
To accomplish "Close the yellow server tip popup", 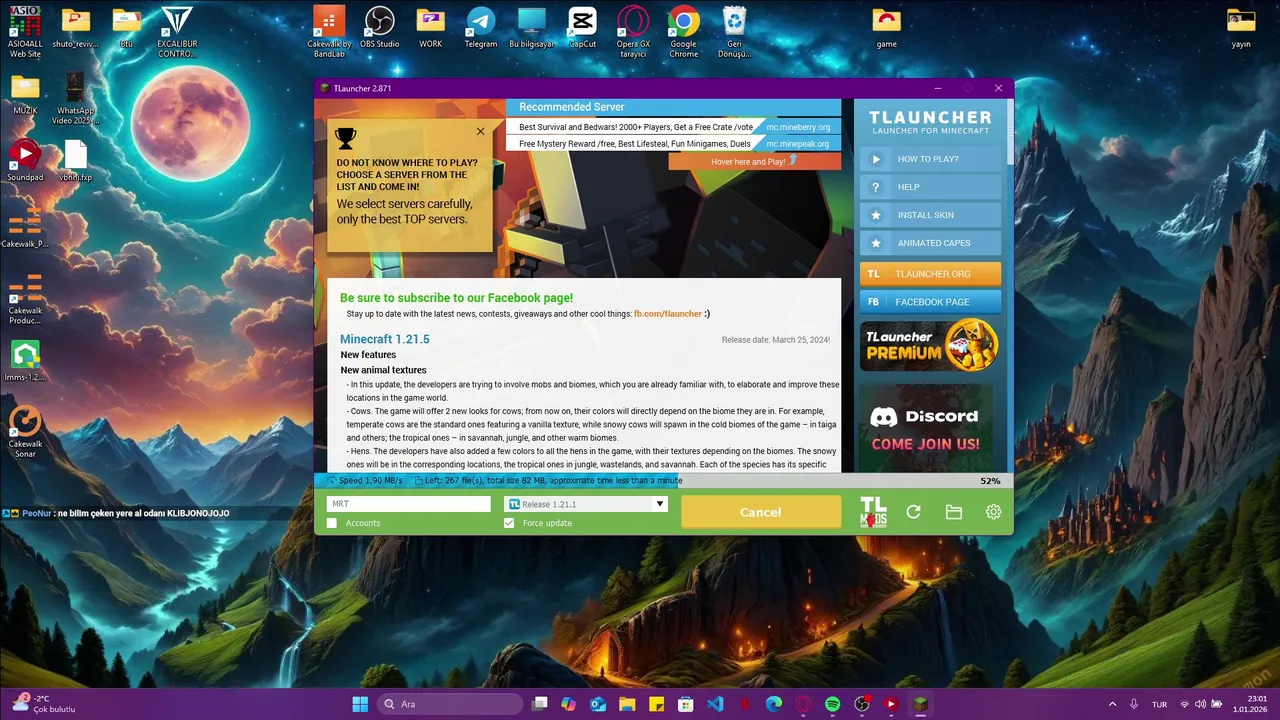I will 480,131.
